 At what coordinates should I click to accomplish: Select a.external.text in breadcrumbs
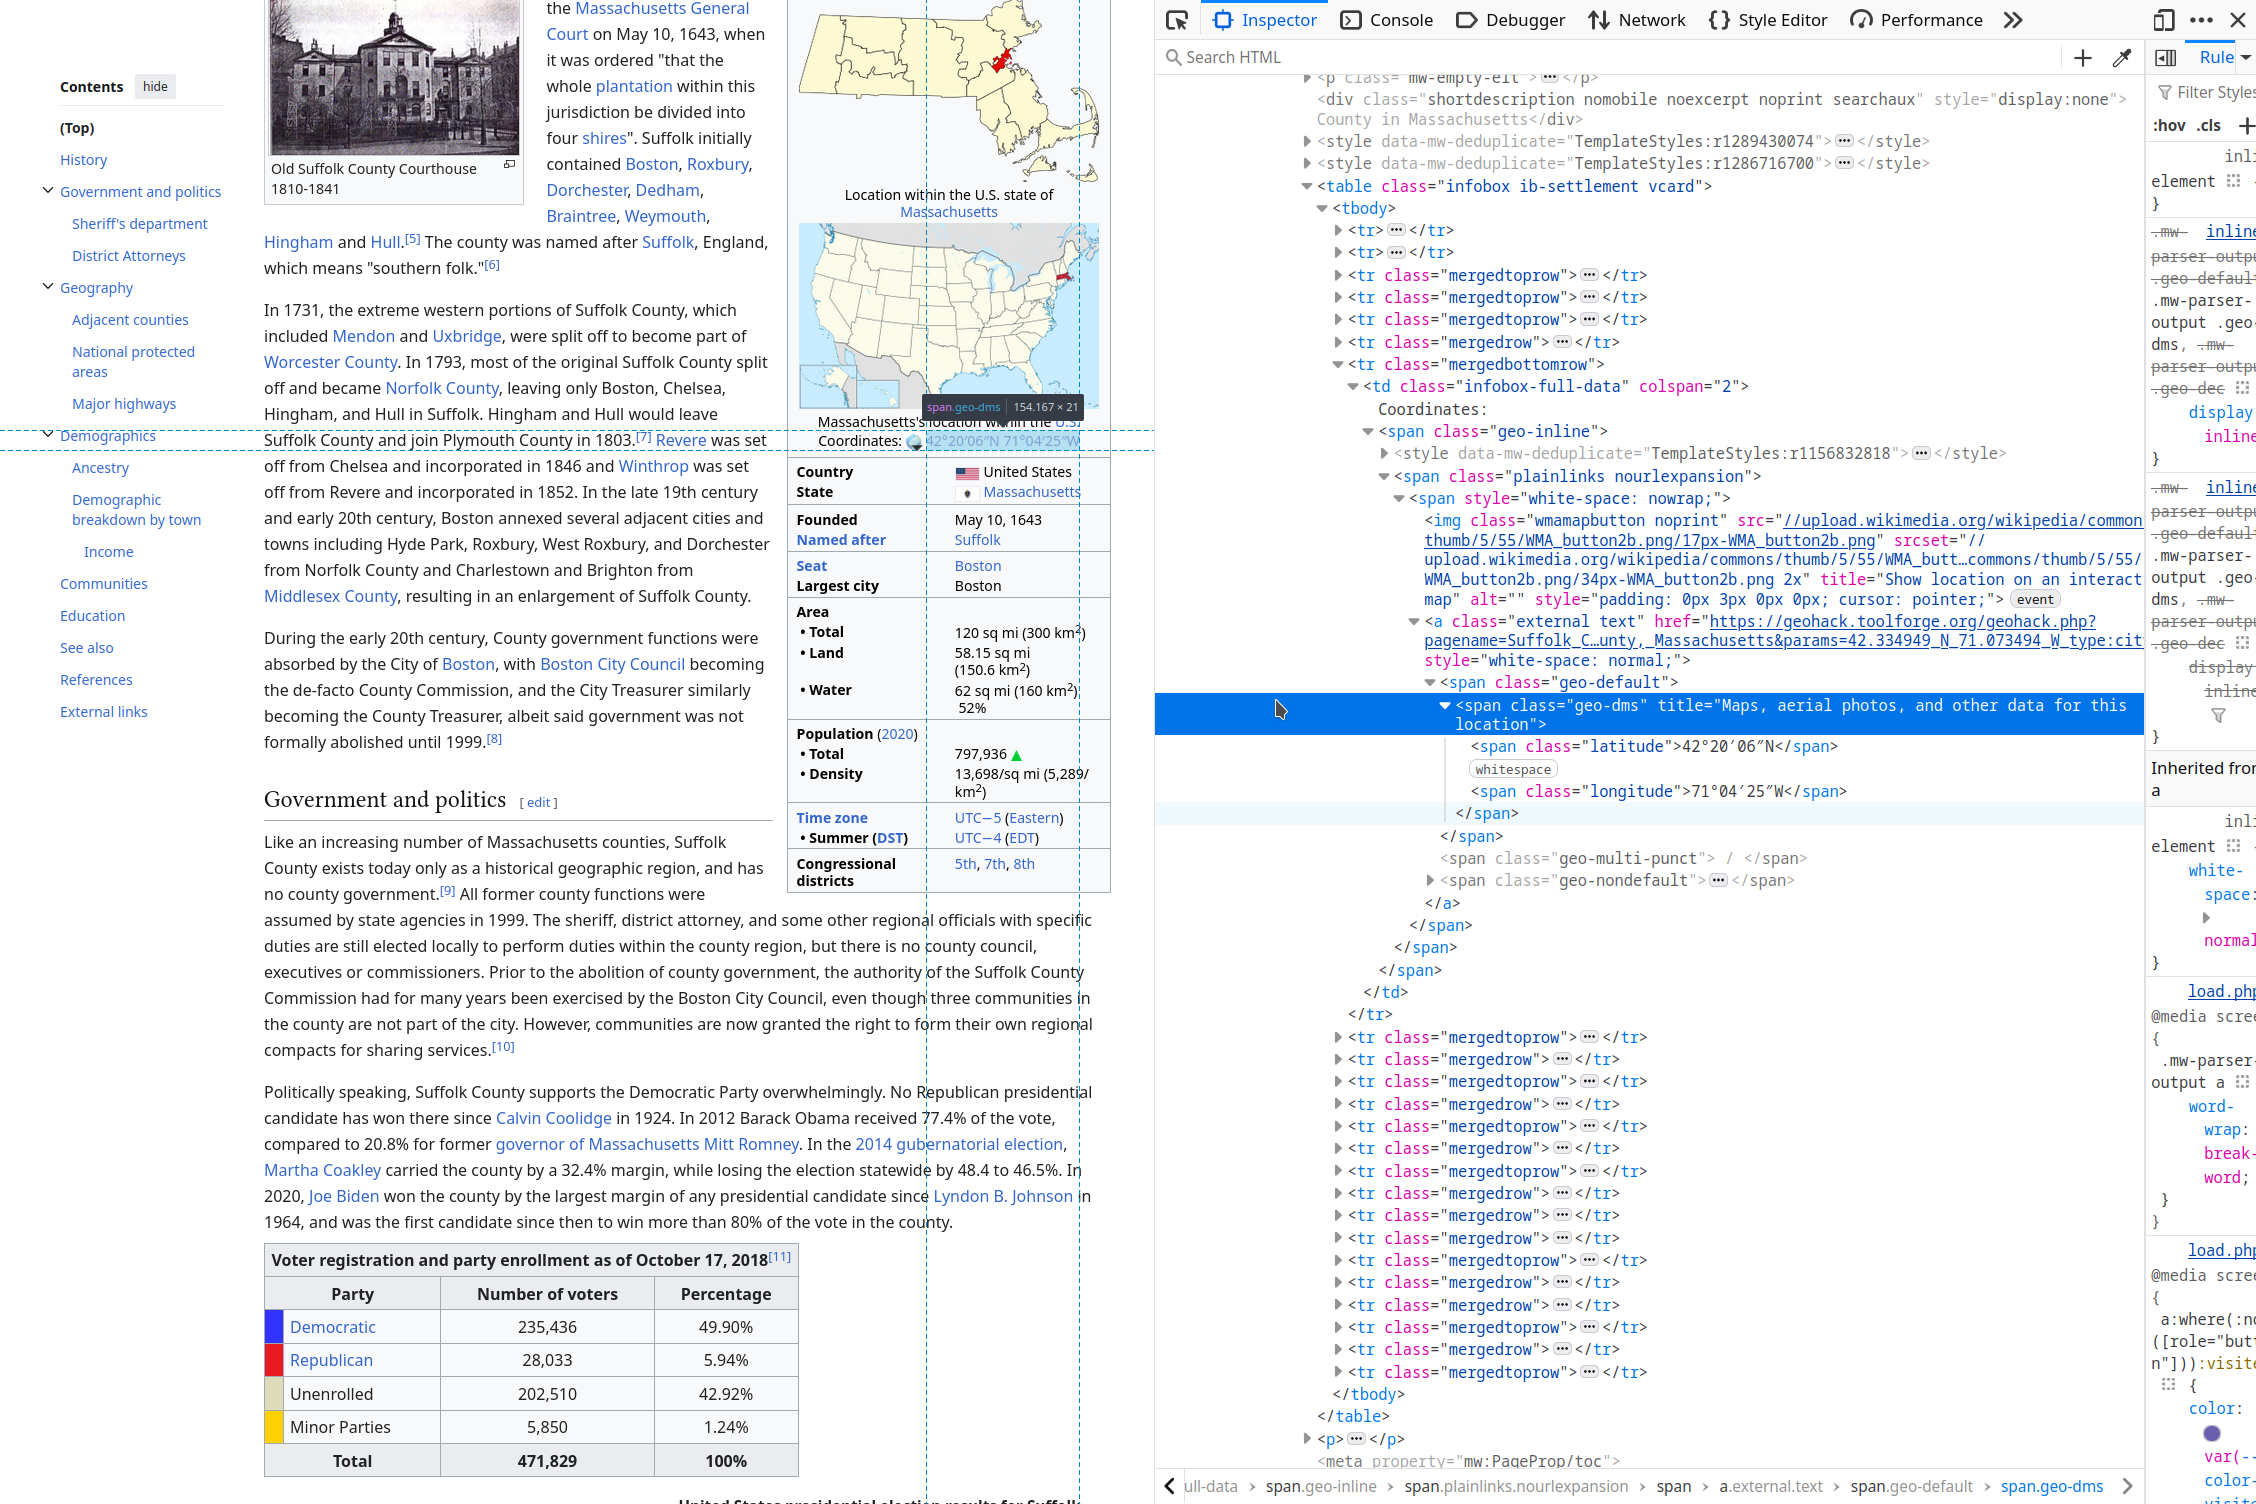coord(1771,1486)
